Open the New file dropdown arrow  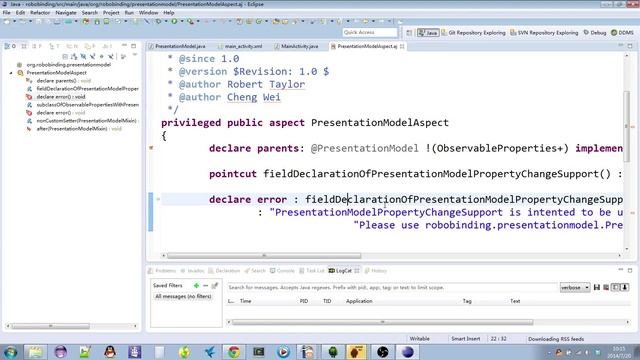coord(15,21)
